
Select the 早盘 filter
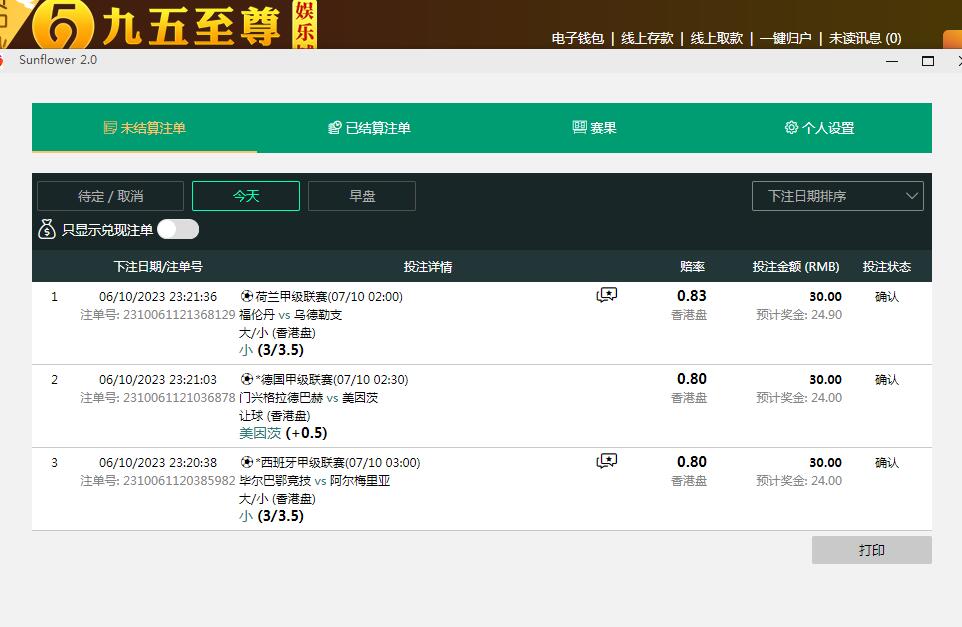click(x=362, y=196)
